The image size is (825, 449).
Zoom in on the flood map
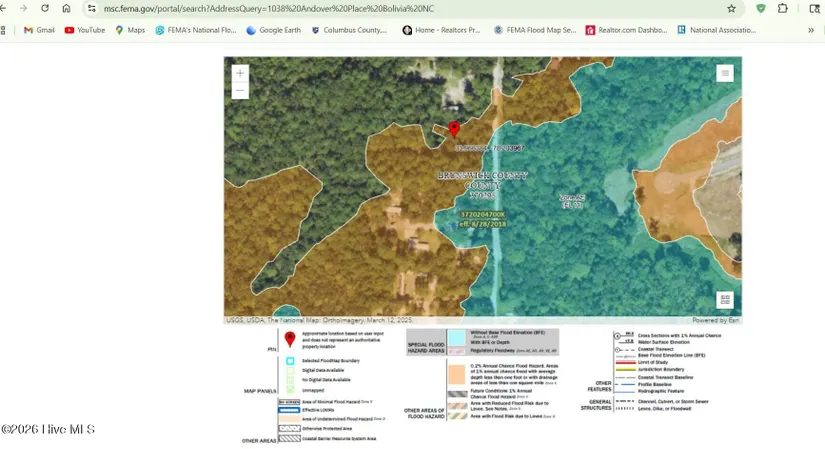240,74
